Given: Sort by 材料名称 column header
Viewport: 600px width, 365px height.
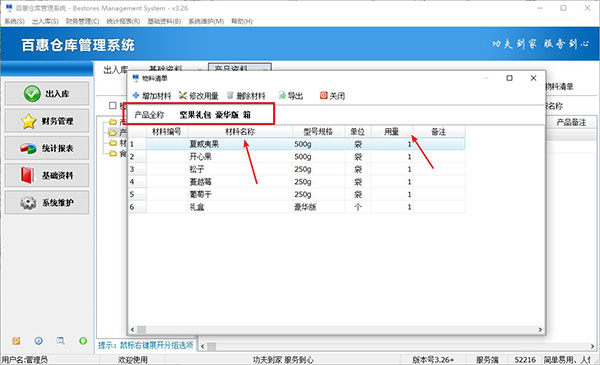Looking at the screenshot, I should (240, 132).
